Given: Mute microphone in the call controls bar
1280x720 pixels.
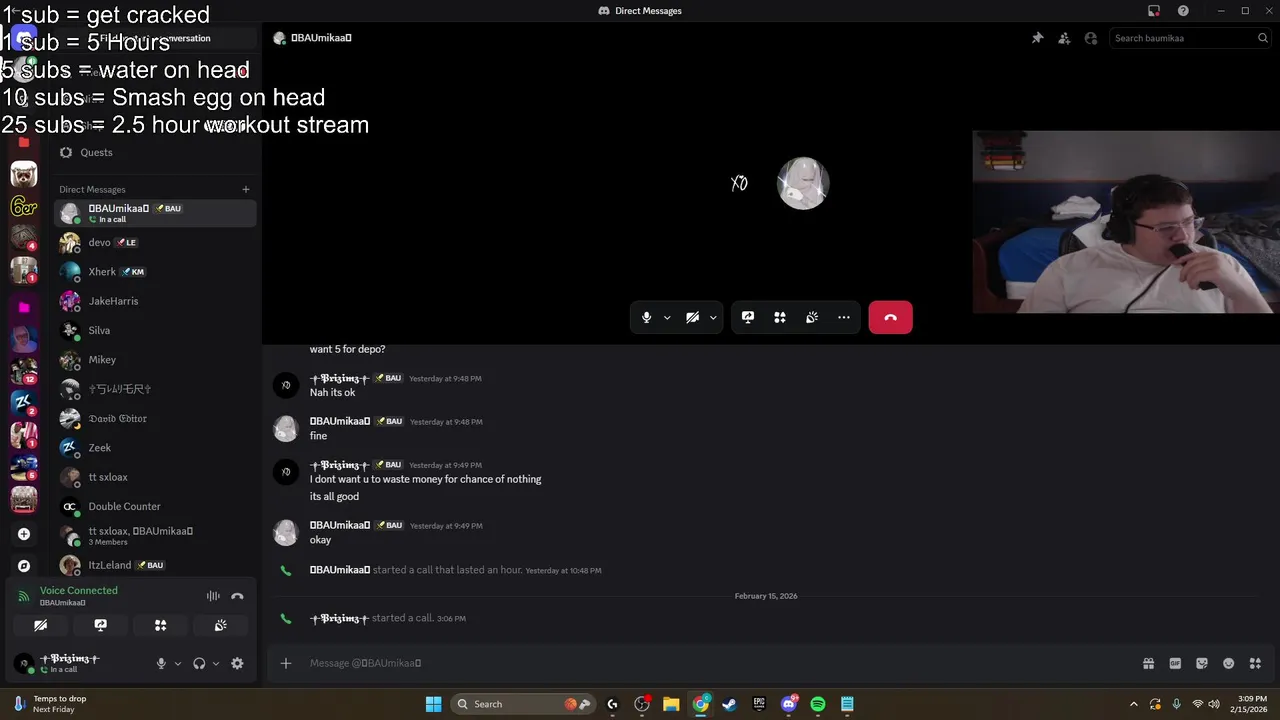Looking at the screenshot, I should pyautogui.click(x=647, y=317).
